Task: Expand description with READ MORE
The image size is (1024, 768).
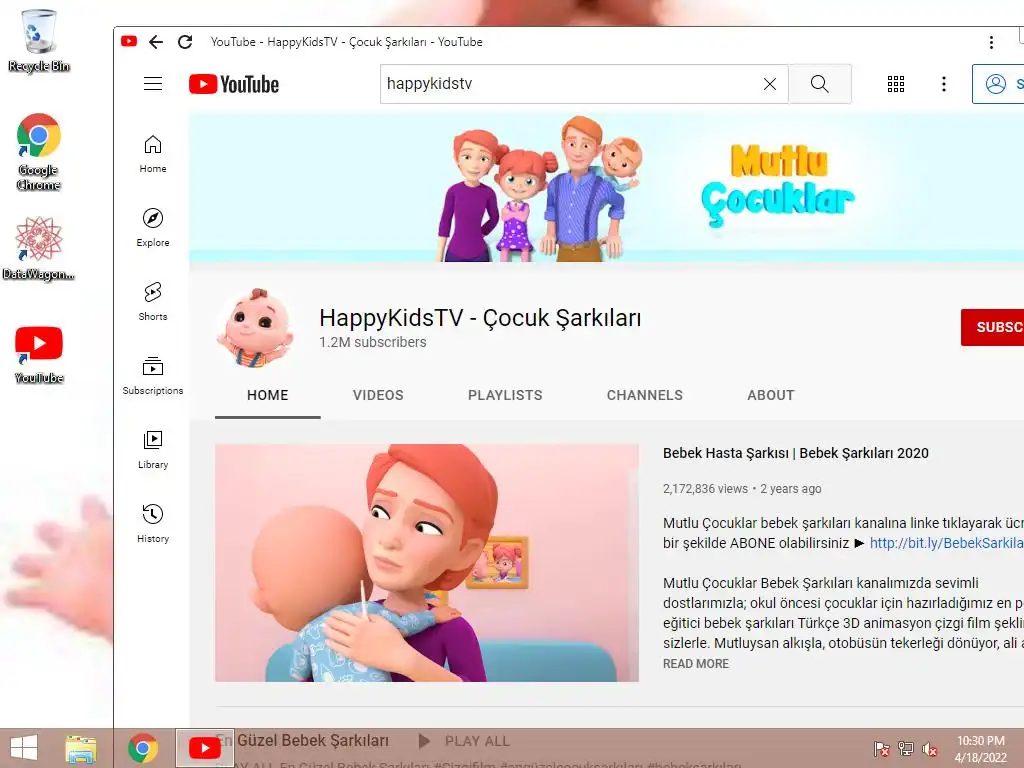Action: coord(696,664)
